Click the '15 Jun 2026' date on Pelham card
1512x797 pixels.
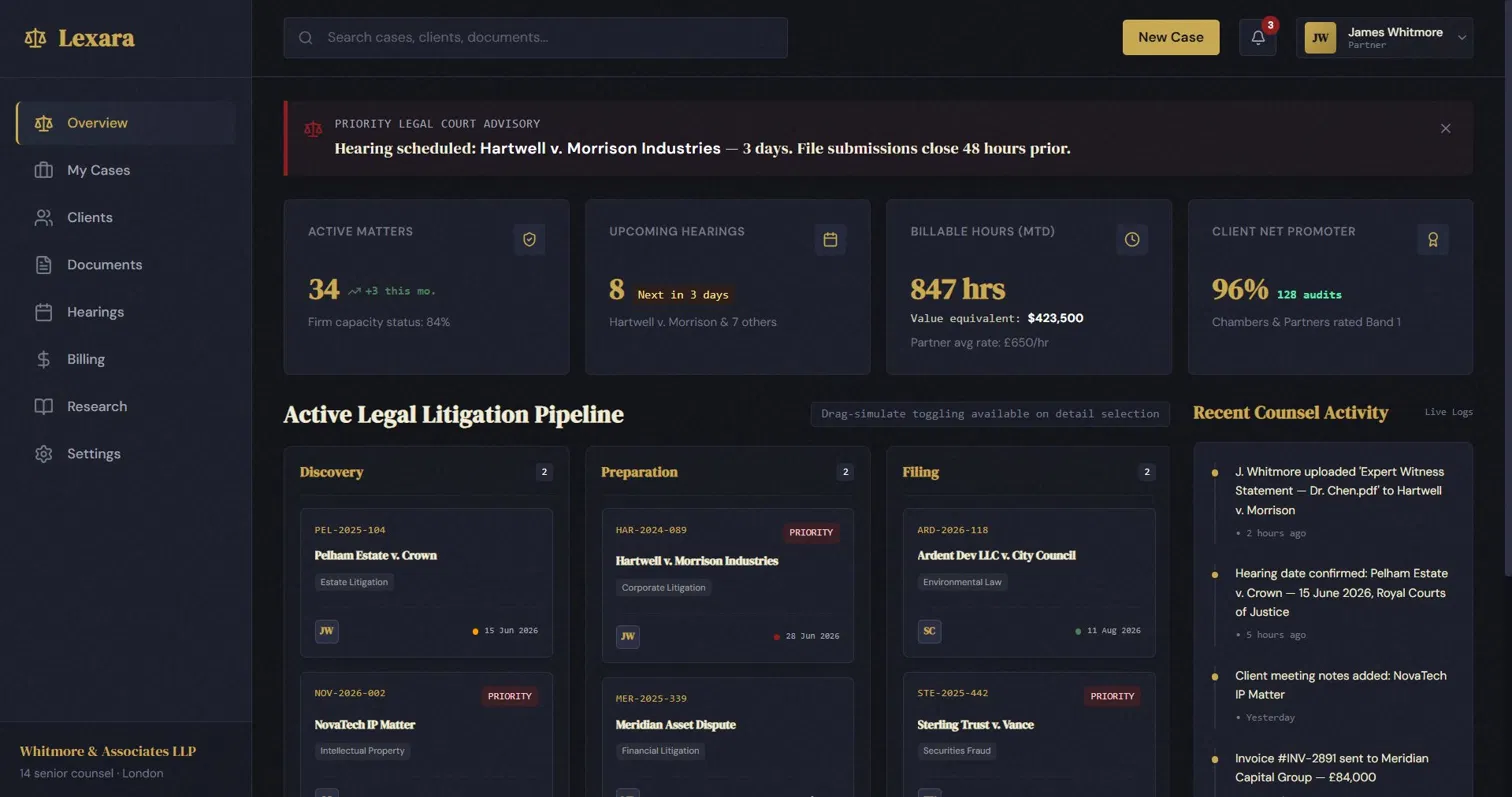(511, 631)
